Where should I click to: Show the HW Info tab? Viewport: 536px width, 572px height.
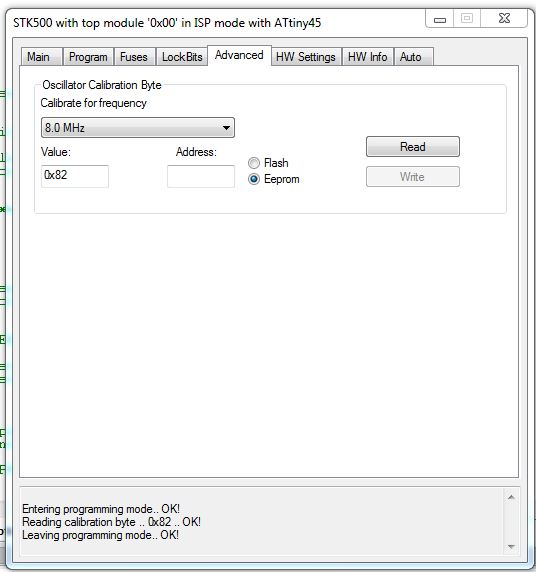(x=367, y=57)
